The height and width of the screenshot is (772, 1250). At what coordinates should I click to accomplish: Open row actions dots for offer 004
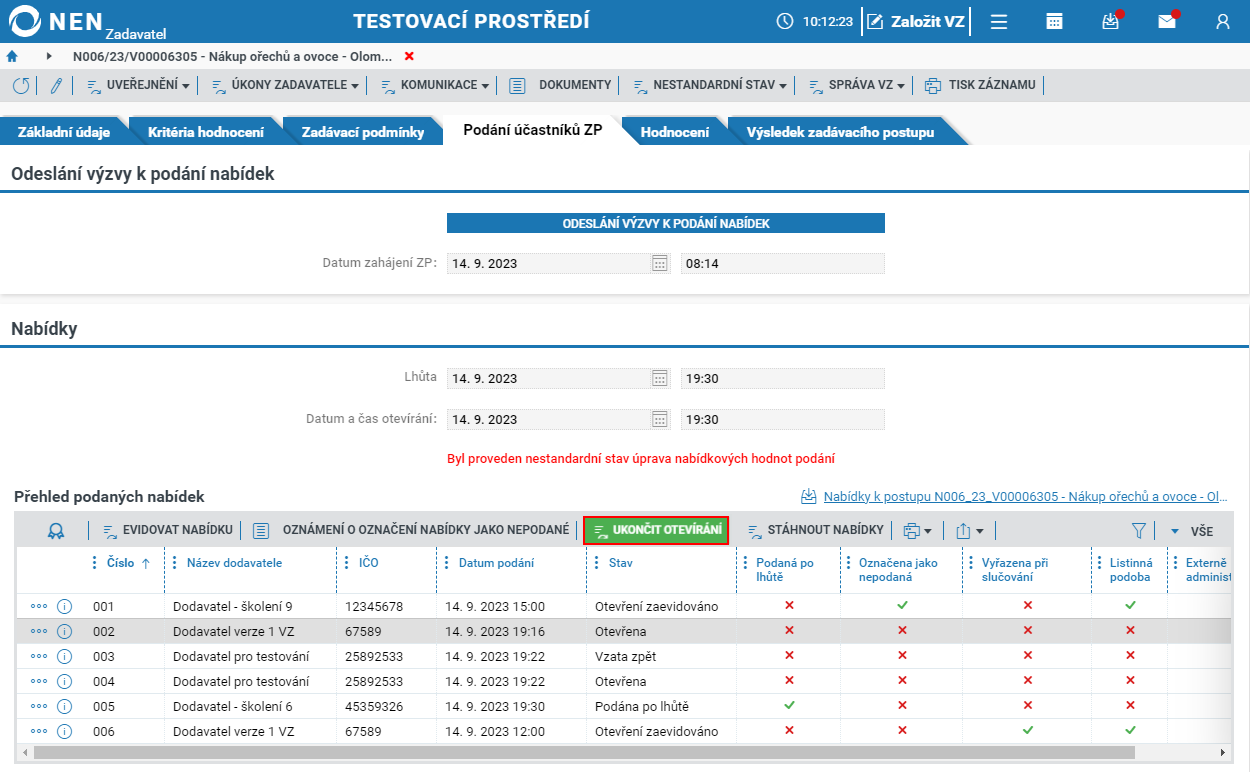pos(39,681)
